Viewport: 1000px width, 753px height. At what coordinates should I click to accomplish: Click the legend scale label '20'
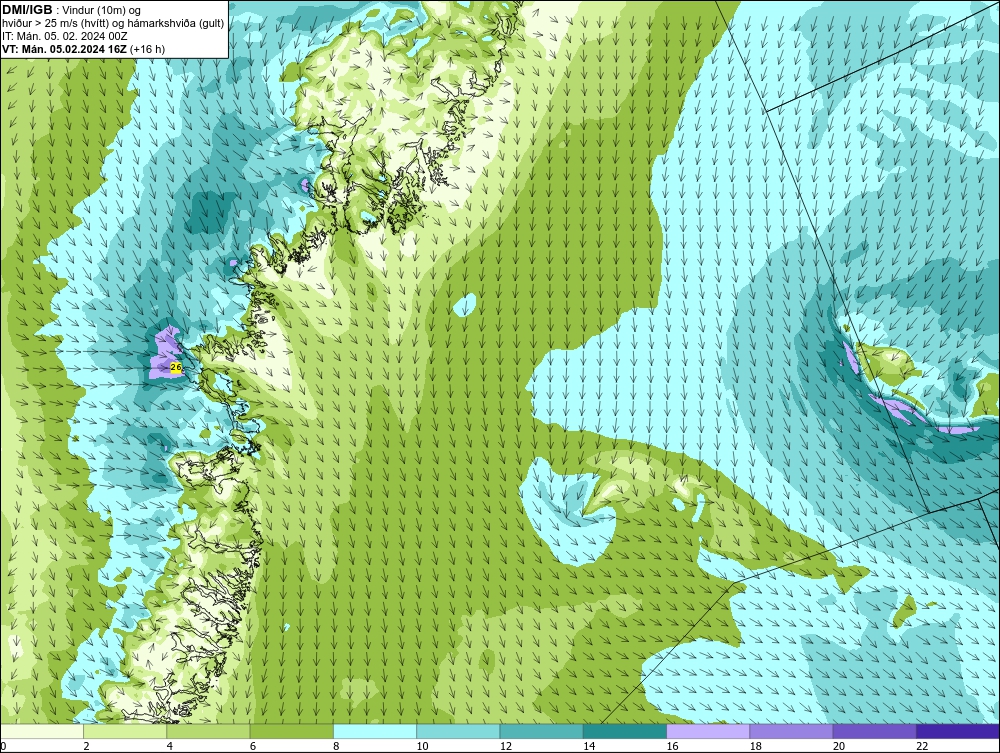839,746
